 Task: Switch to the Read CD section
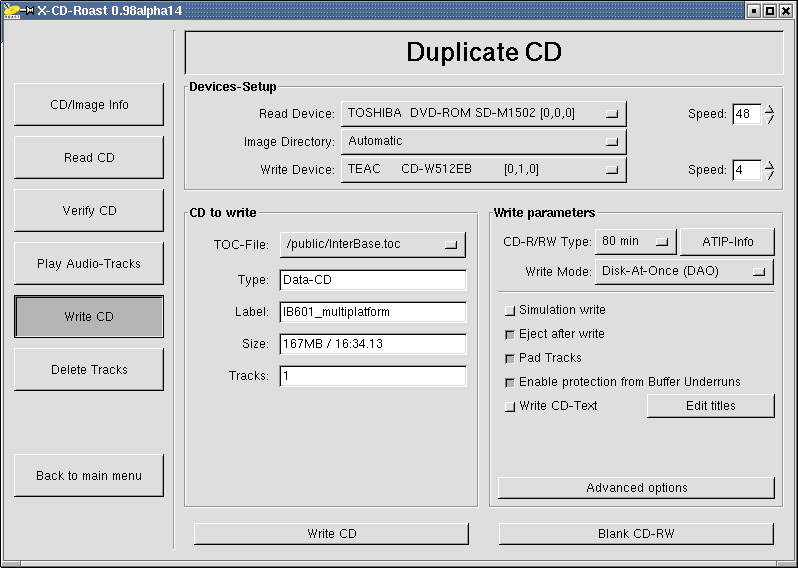[89, 157]
